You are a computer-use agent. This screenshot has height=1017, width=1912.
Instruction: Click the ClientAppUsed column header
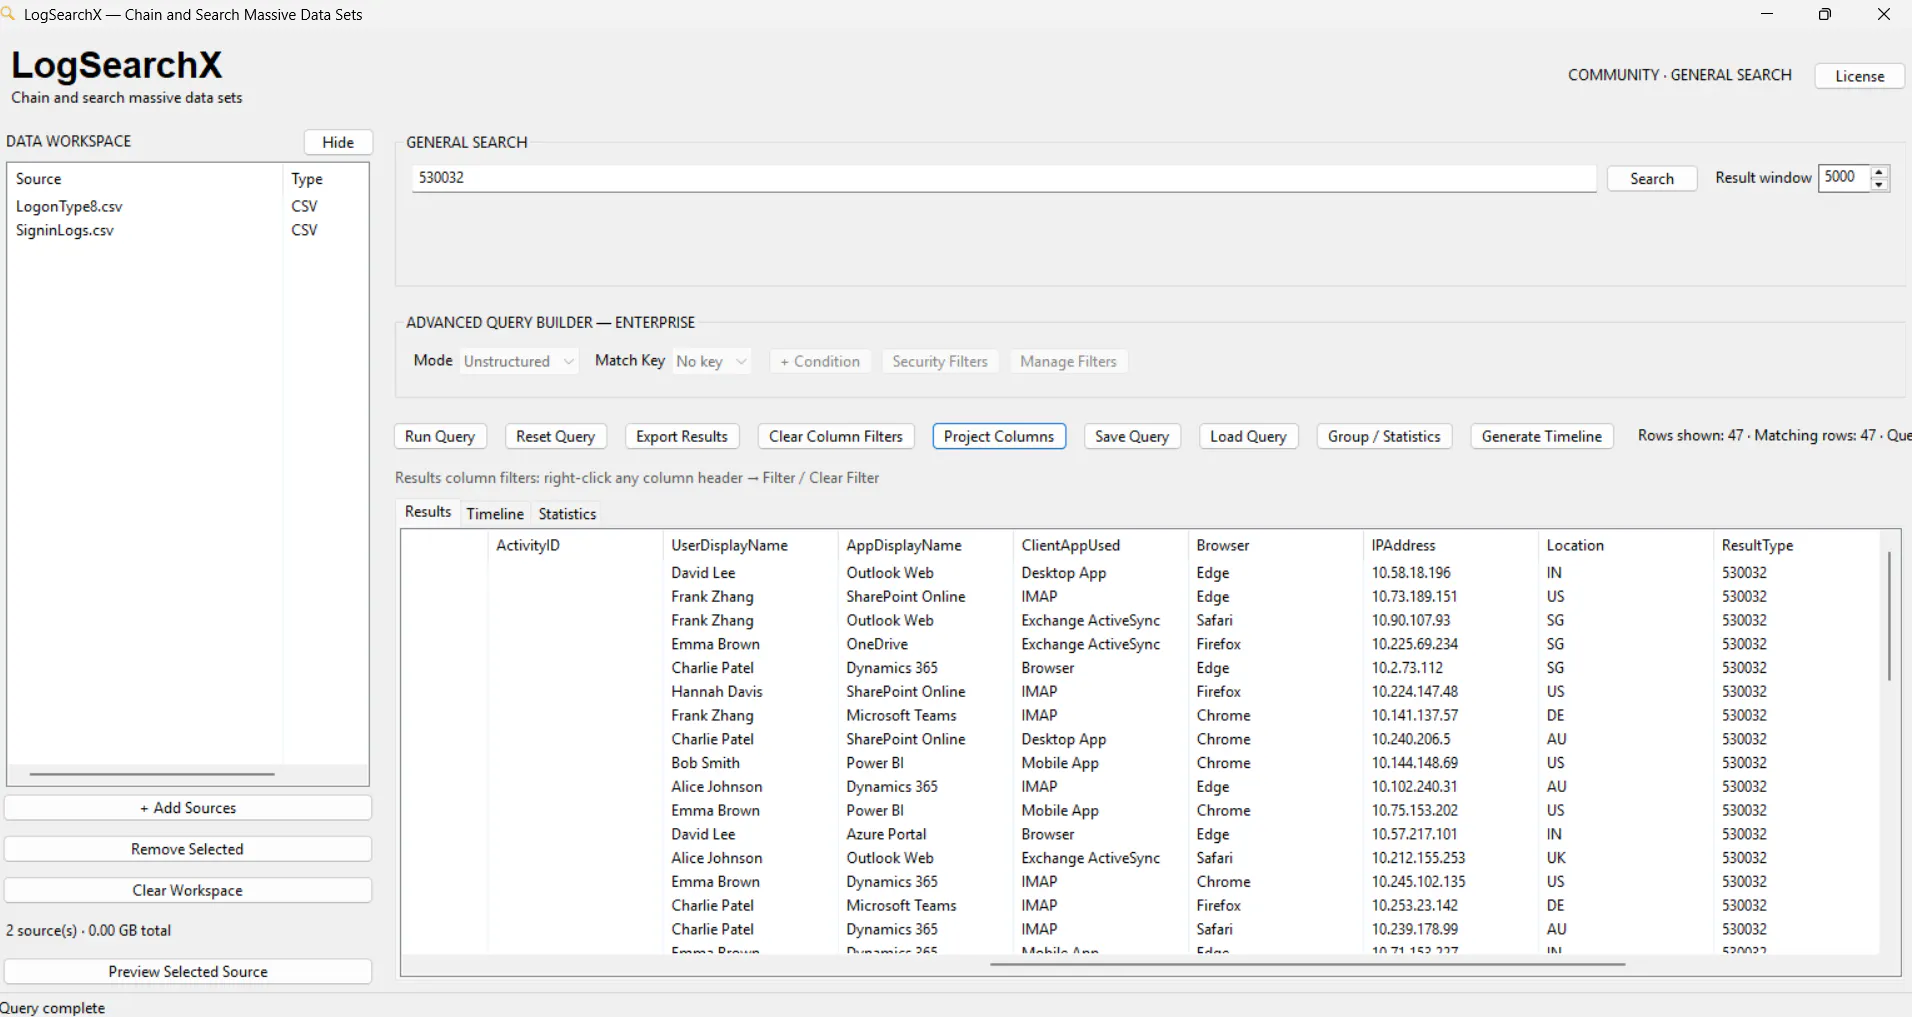point(1100,545)
